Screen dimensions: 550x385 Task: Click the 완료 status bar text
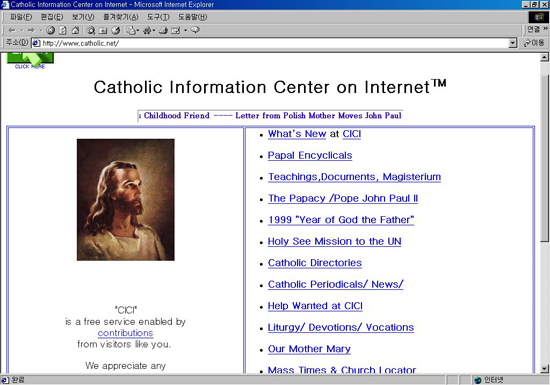click(x=18, y=380)
